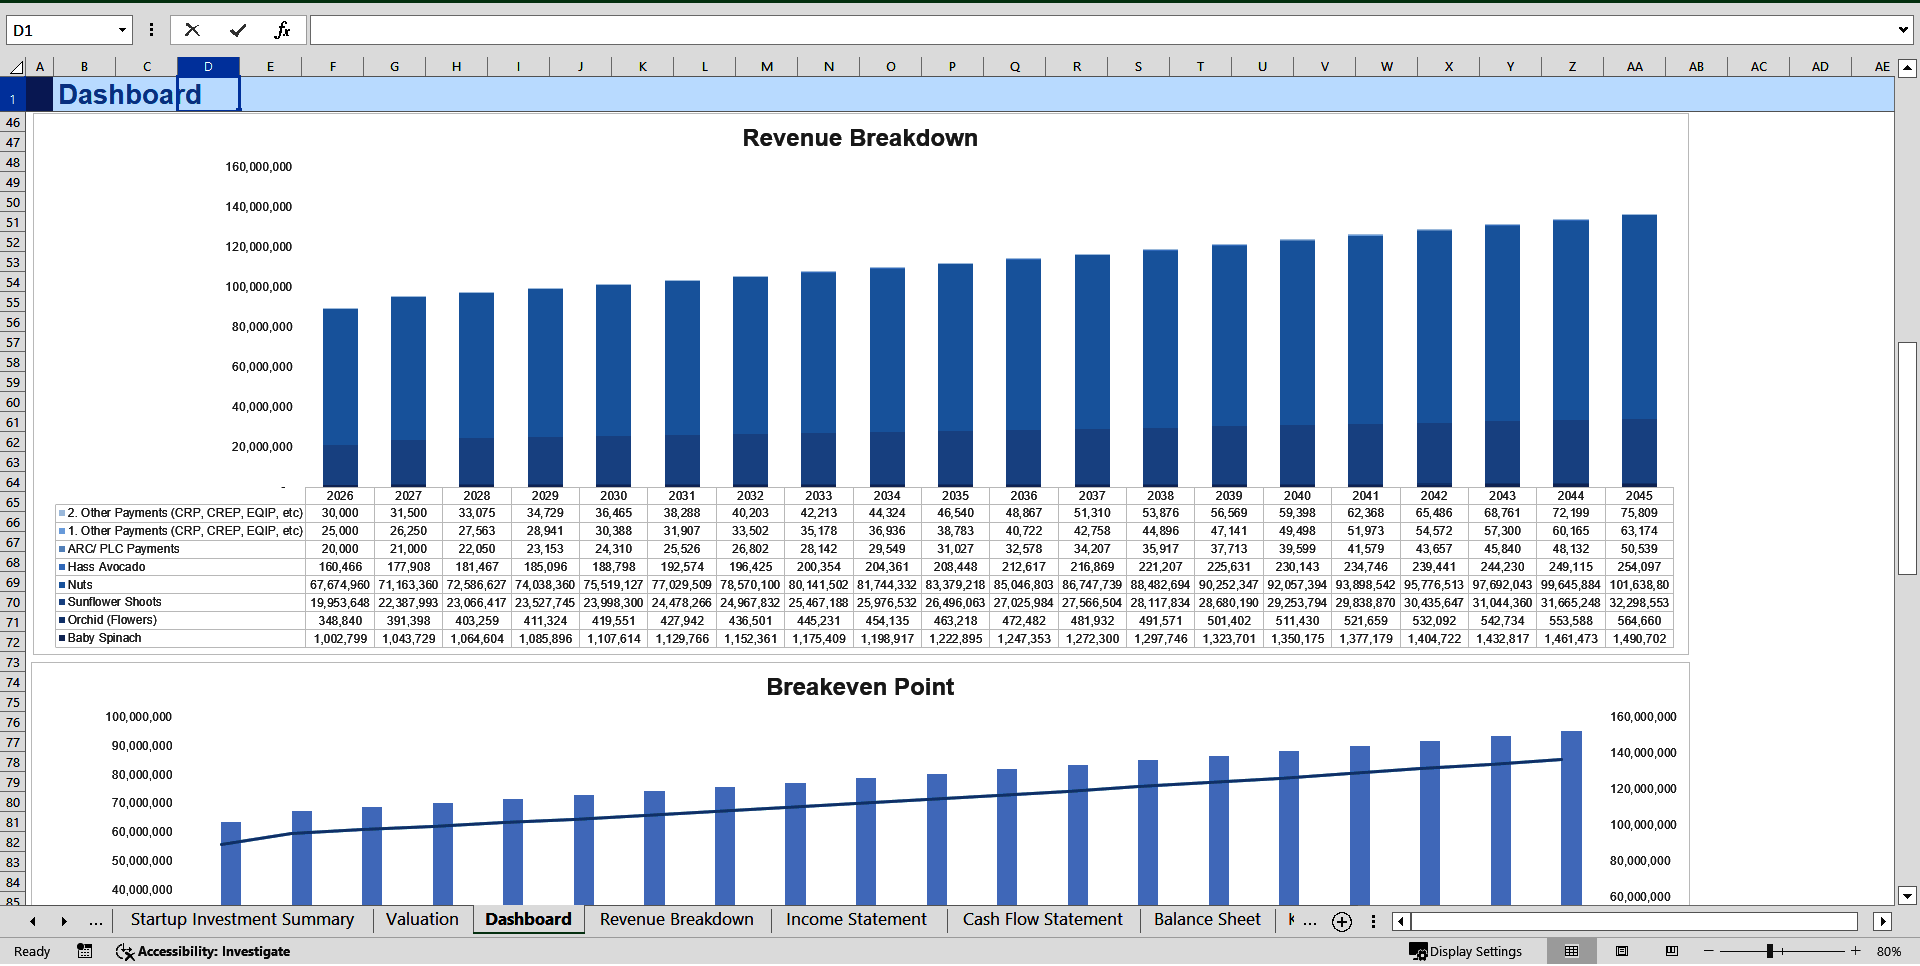Toggle the Baby Spinach legend entry
The image size is (1920, 966).
[x=103, y=638]
